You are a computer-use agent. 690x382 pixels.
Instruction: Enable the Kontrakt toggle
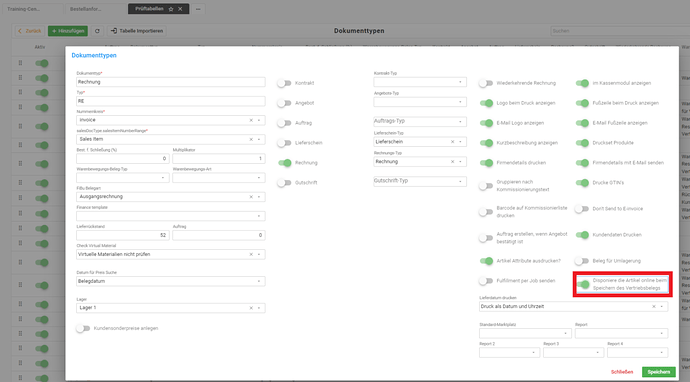tap(284, 83)
